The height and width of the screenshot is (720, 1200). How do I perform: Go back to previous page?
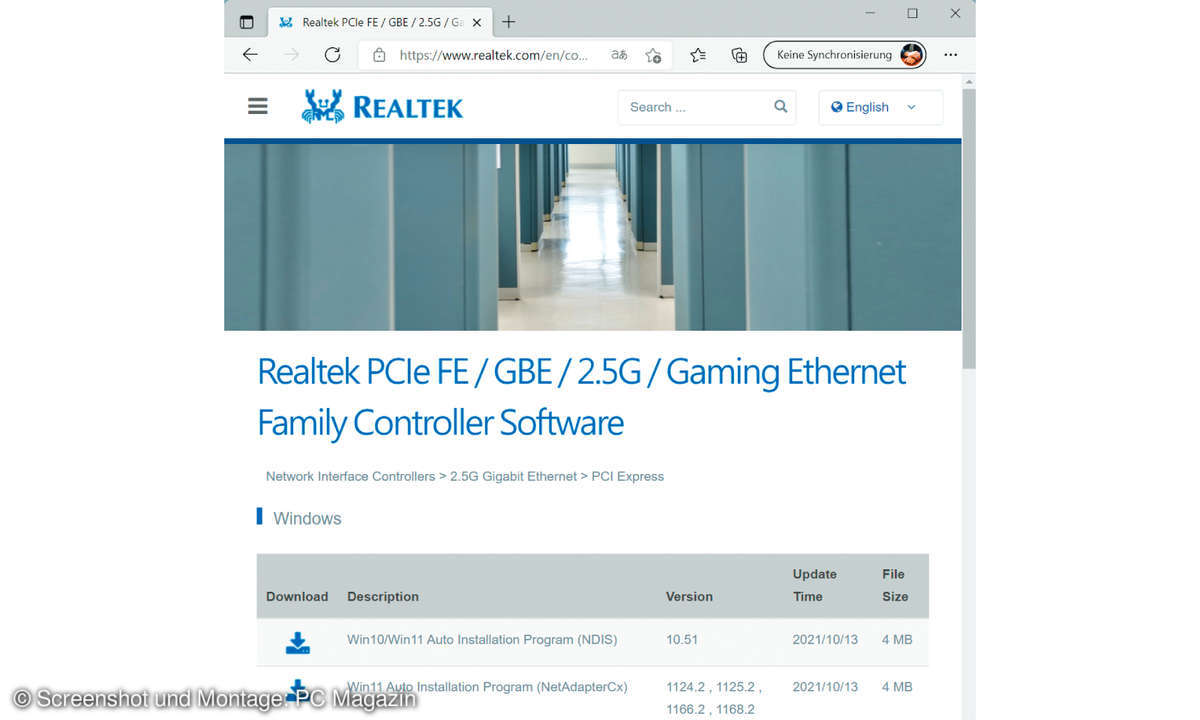pos(250,55)
